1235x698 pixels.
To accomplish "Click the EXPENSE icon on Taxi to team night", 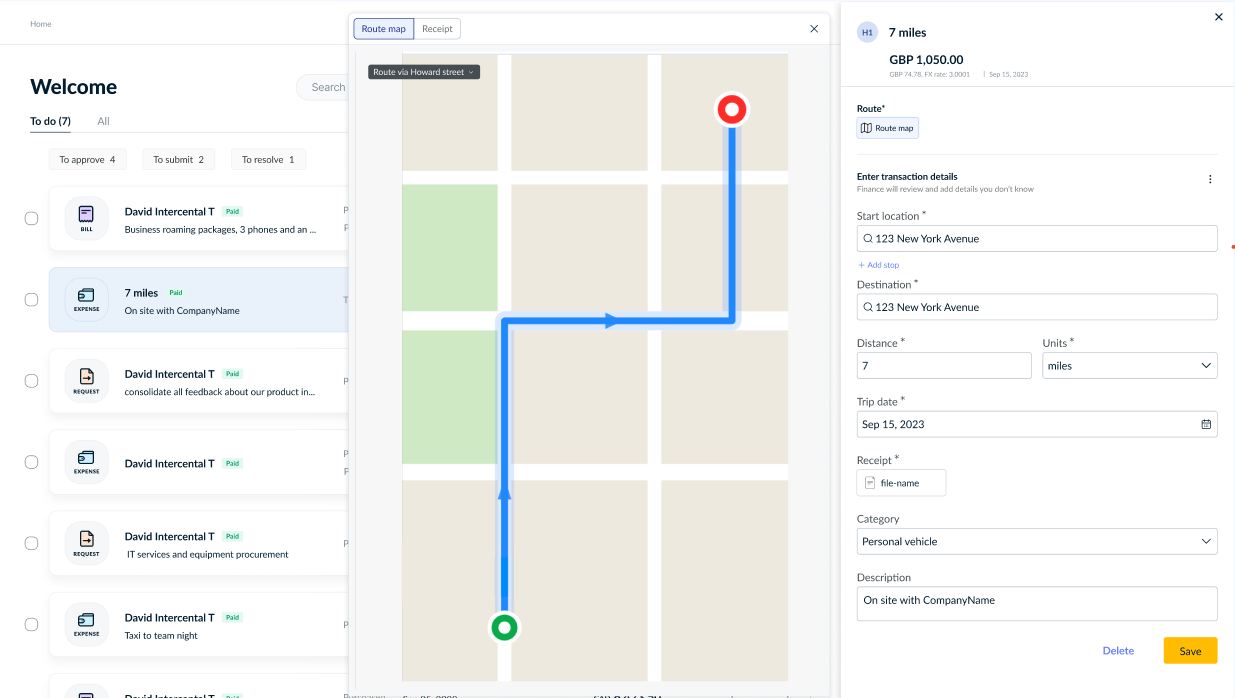I will pyautogui.click(x=87, y=624).
